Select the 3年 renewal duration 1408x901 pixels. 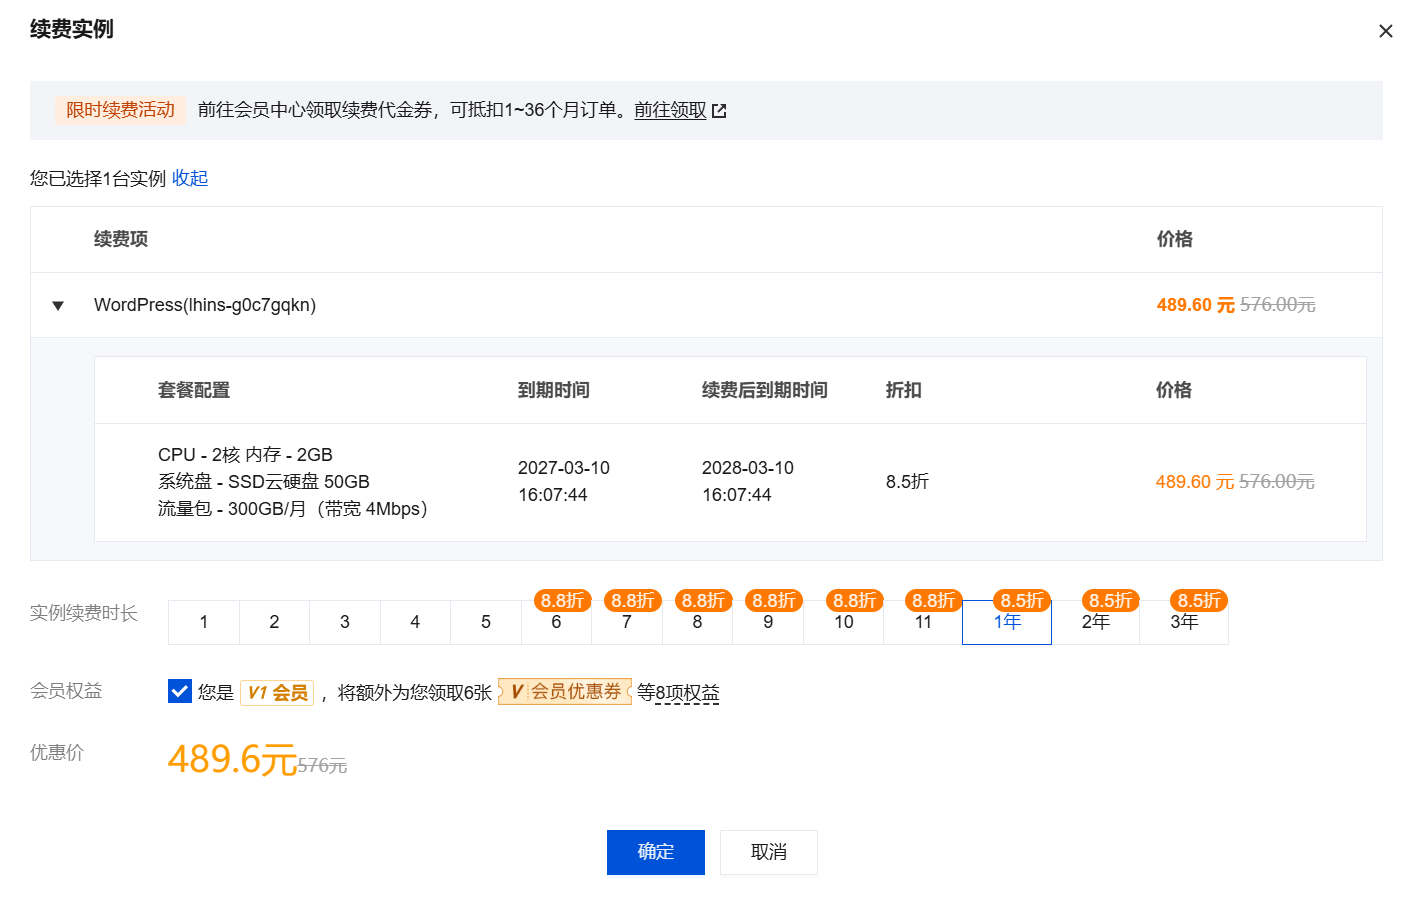pos(1184,622)
